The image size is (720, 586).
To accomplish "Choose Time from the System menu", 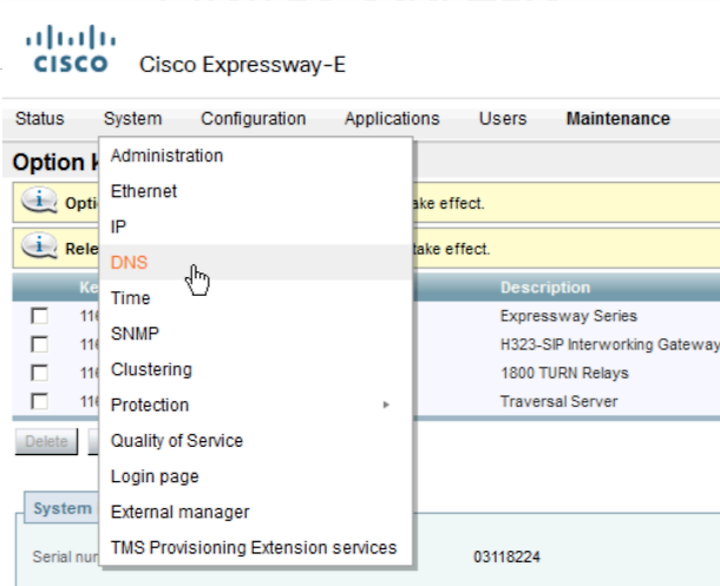I will 256,298.
